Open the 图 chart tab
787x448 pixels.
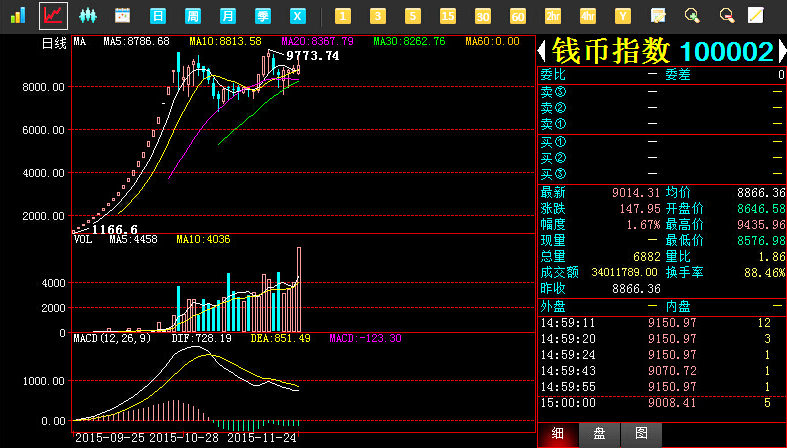(641, 434)
